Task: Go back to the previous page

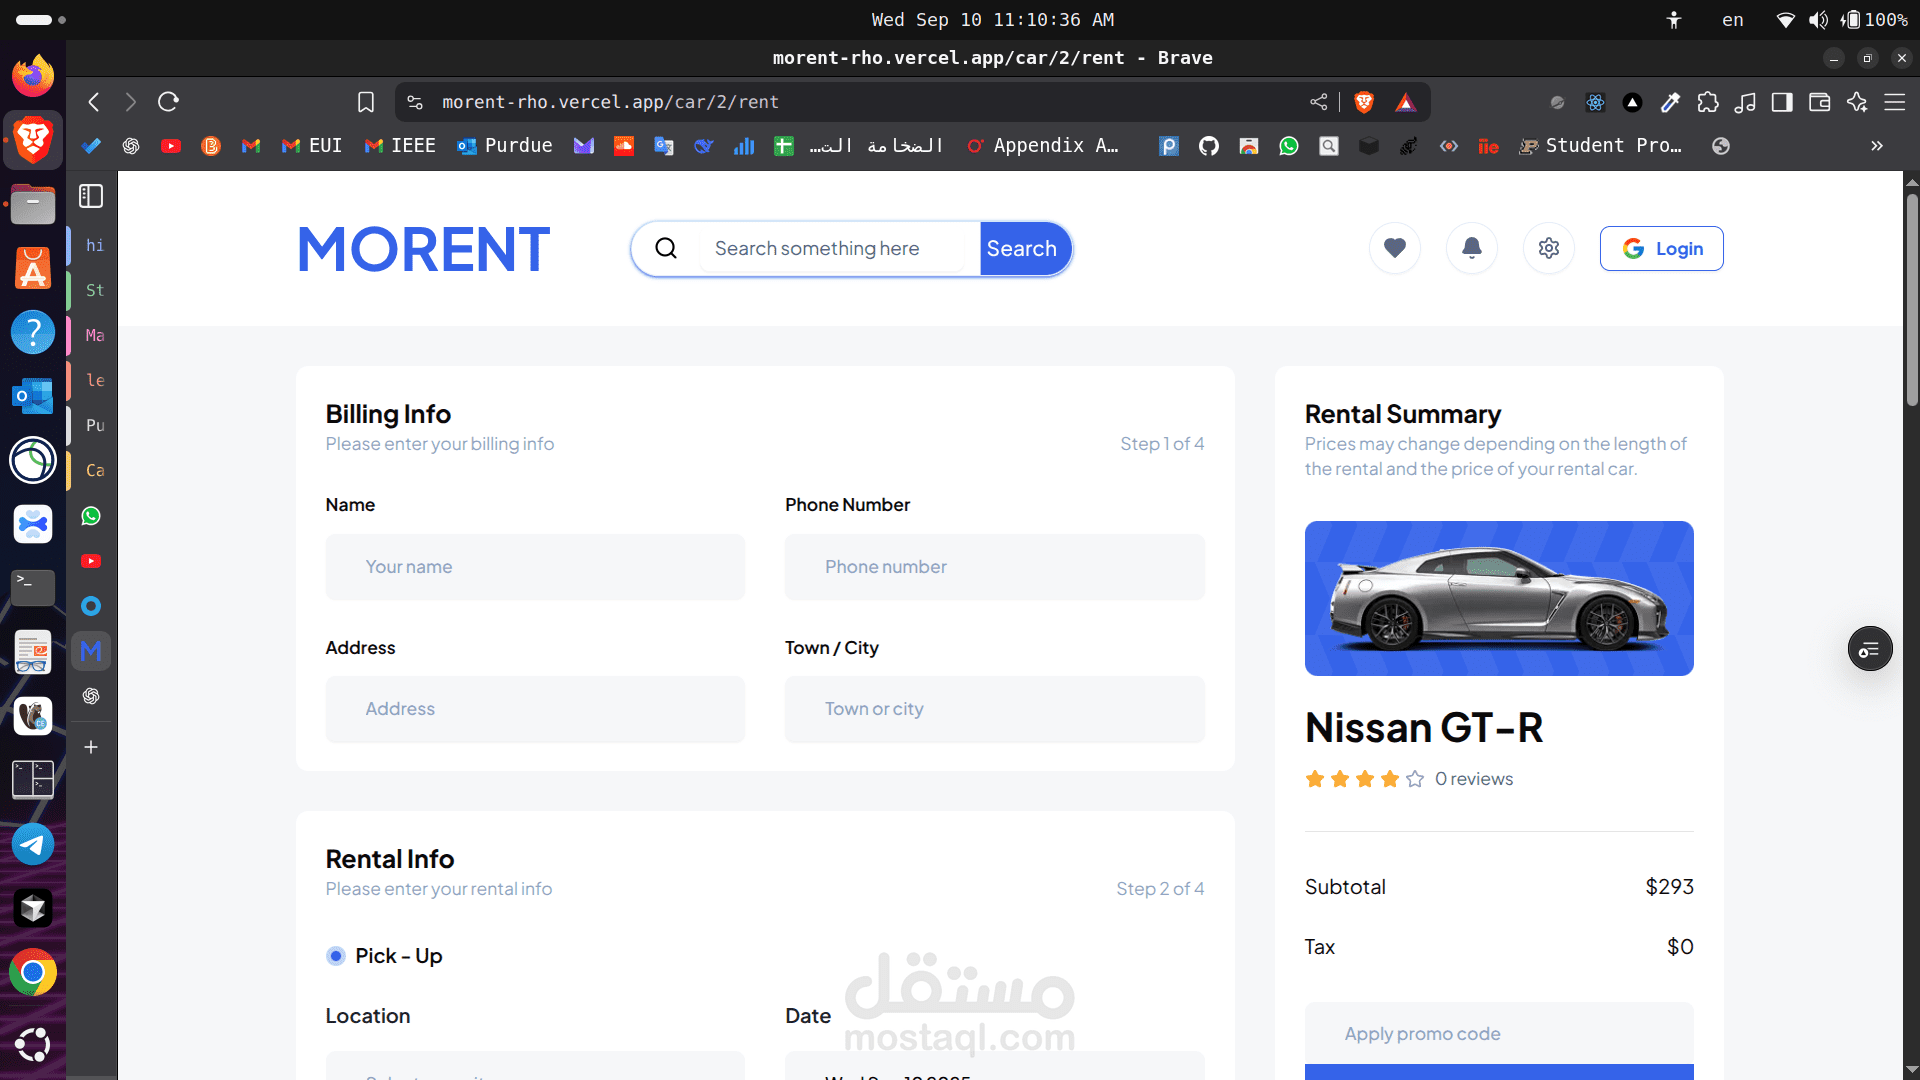Action: click(94, 102)
